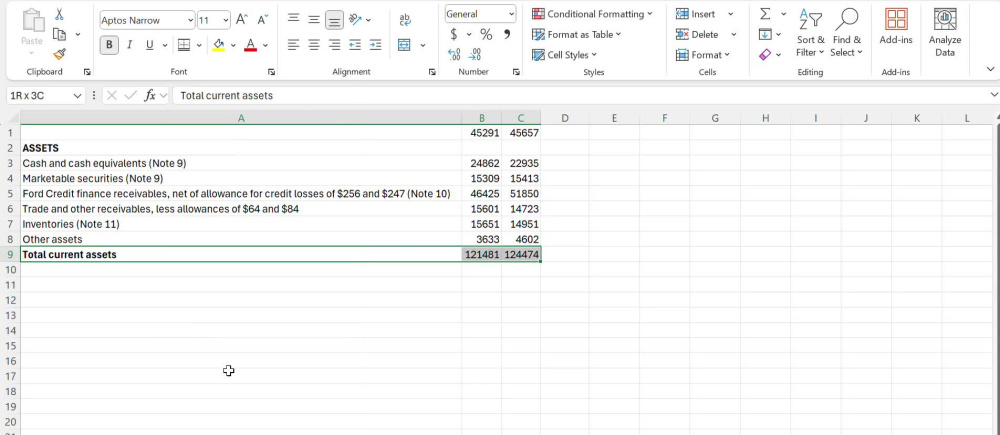
Task: Click the Insert Function fx button
Action: [x=151, y=95]
